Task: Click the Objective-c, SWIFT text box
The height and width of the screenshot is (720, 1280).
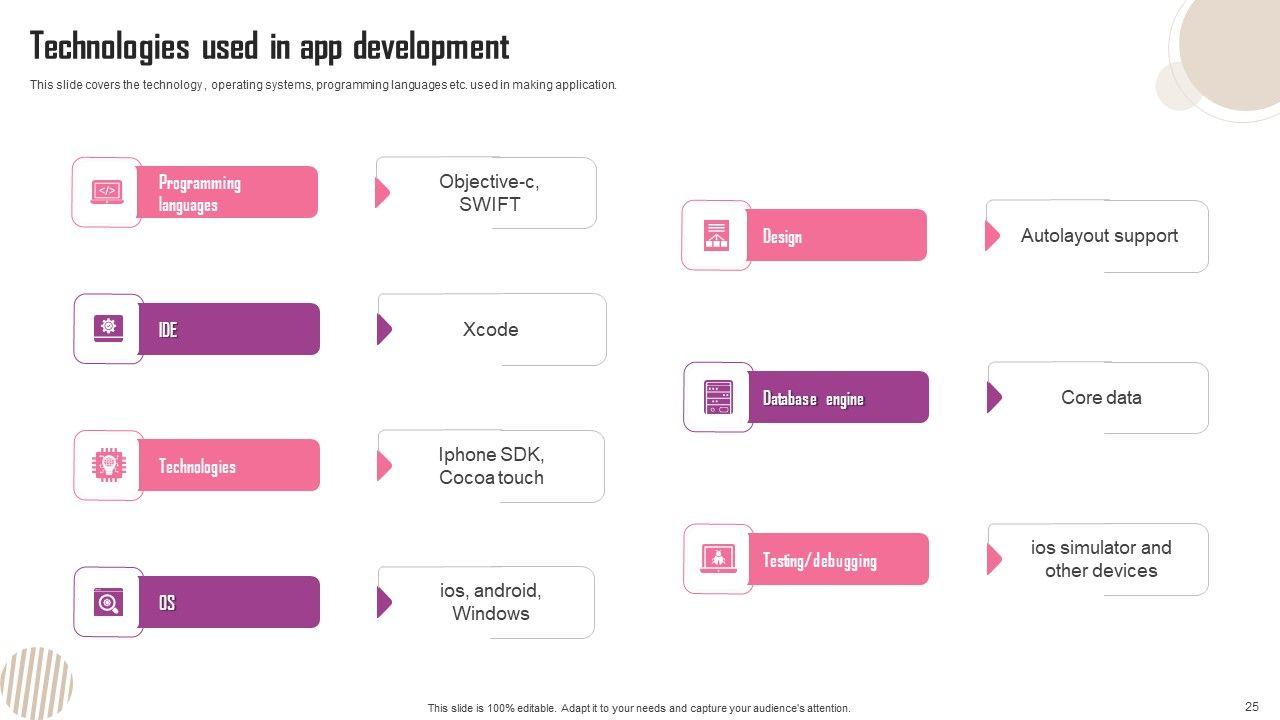Action: pos(486,193)
